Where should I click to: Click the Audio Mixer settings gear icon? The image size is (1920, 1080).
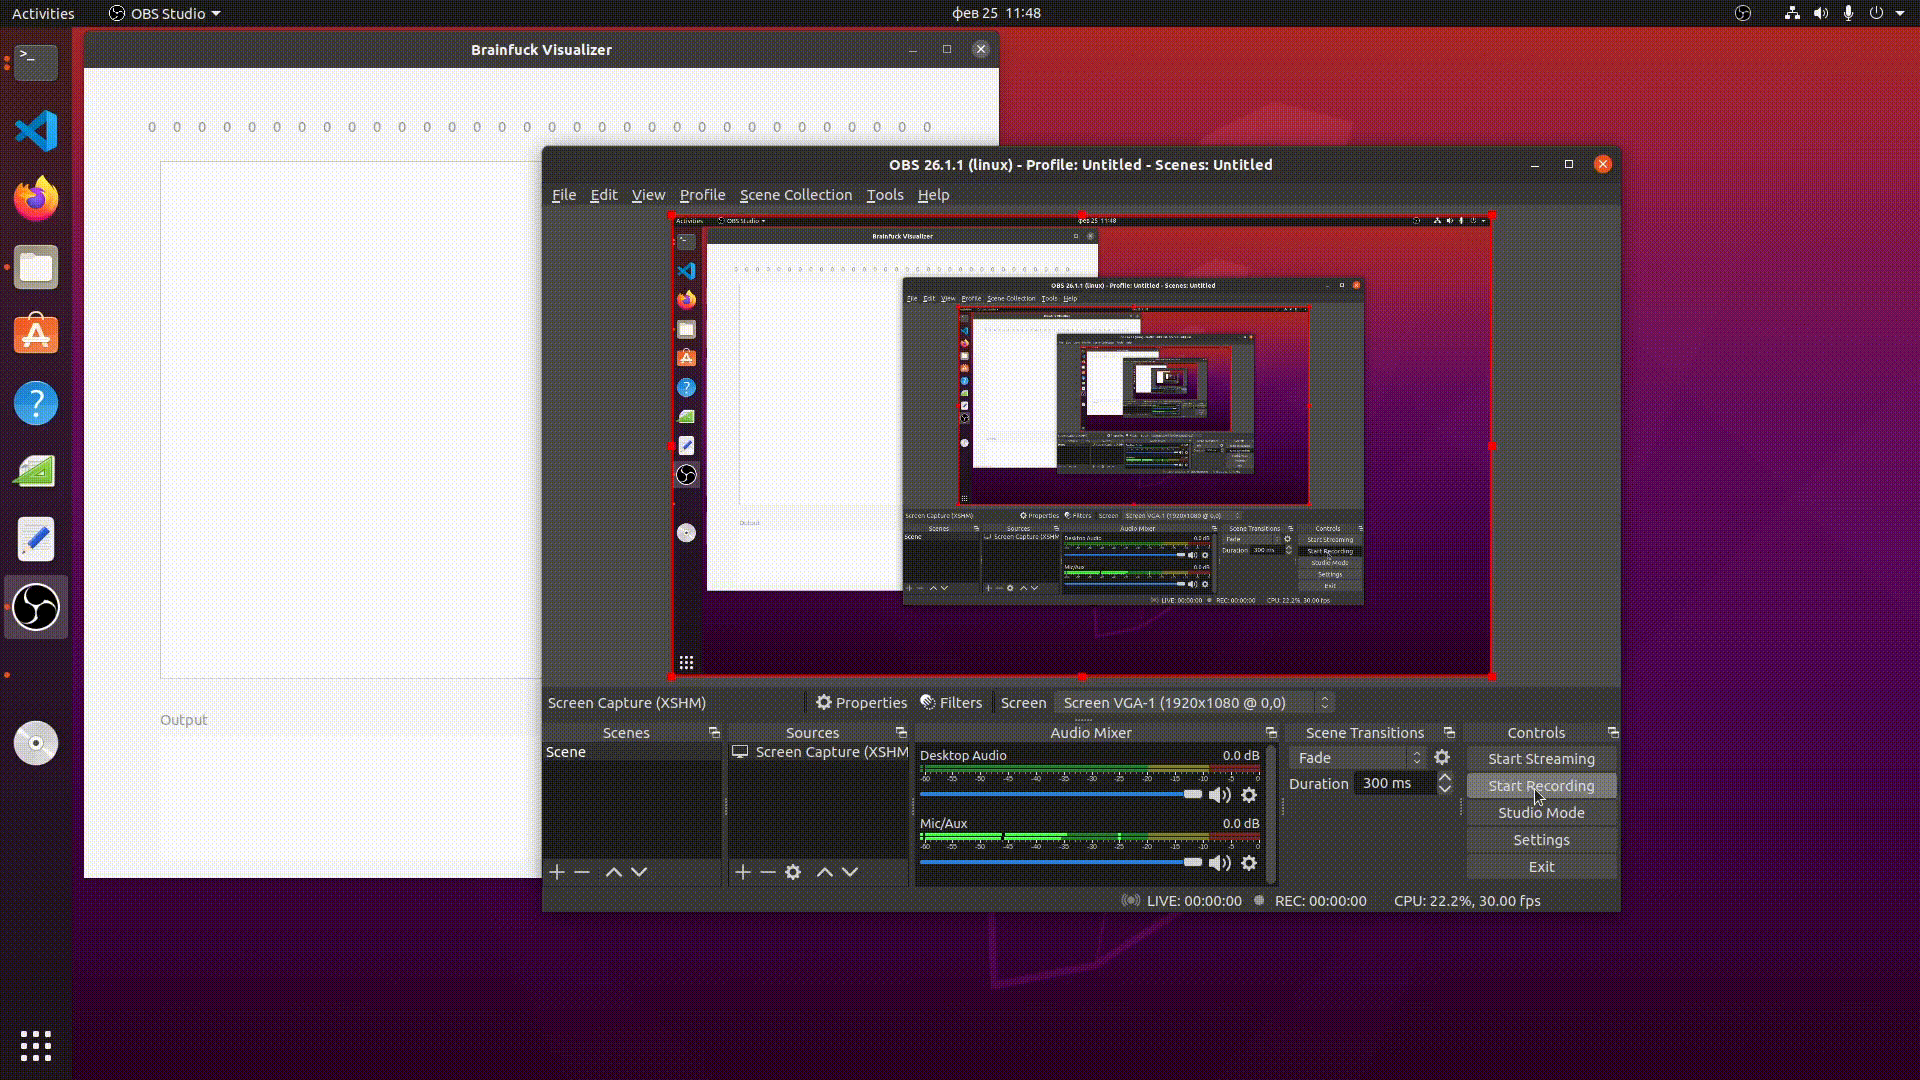click(x=1247, y=794)
